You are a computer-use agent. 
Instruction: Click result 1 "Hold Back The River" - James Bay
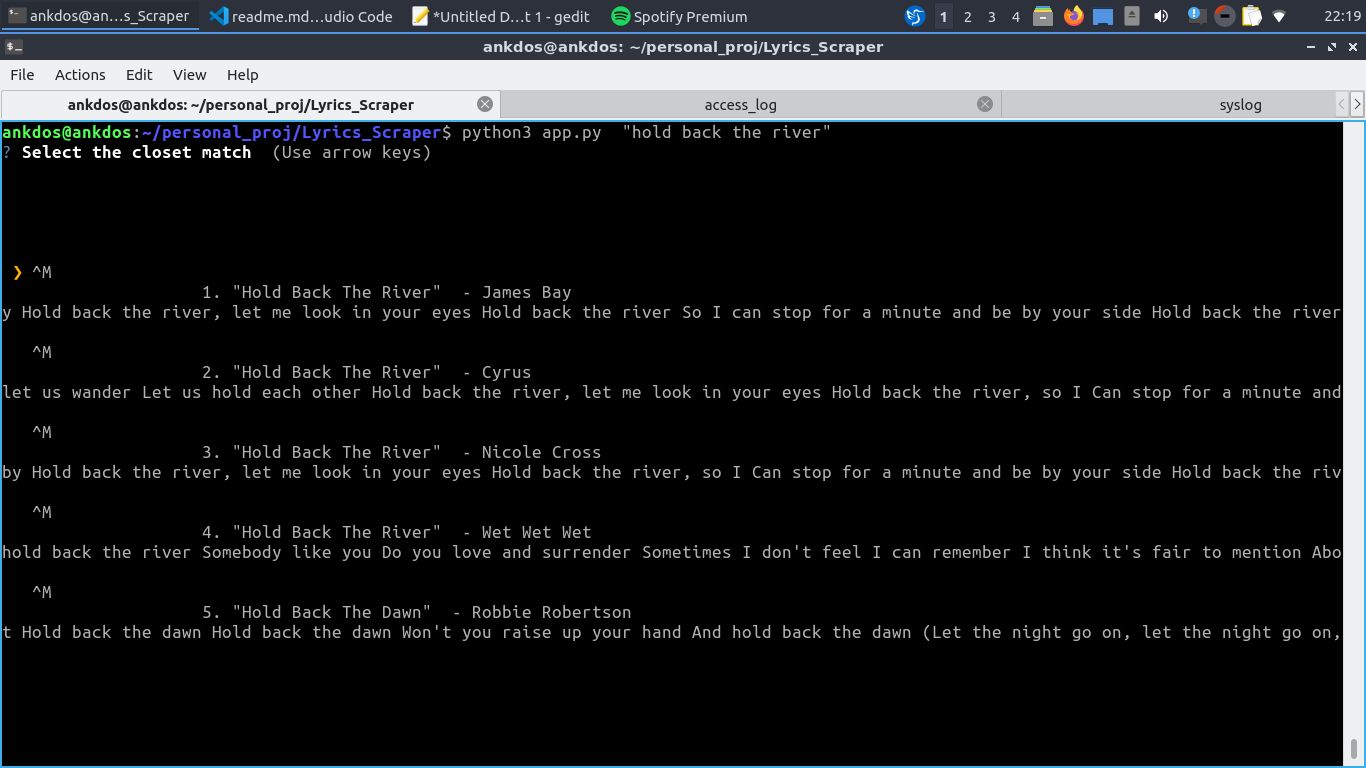(386, 292)
